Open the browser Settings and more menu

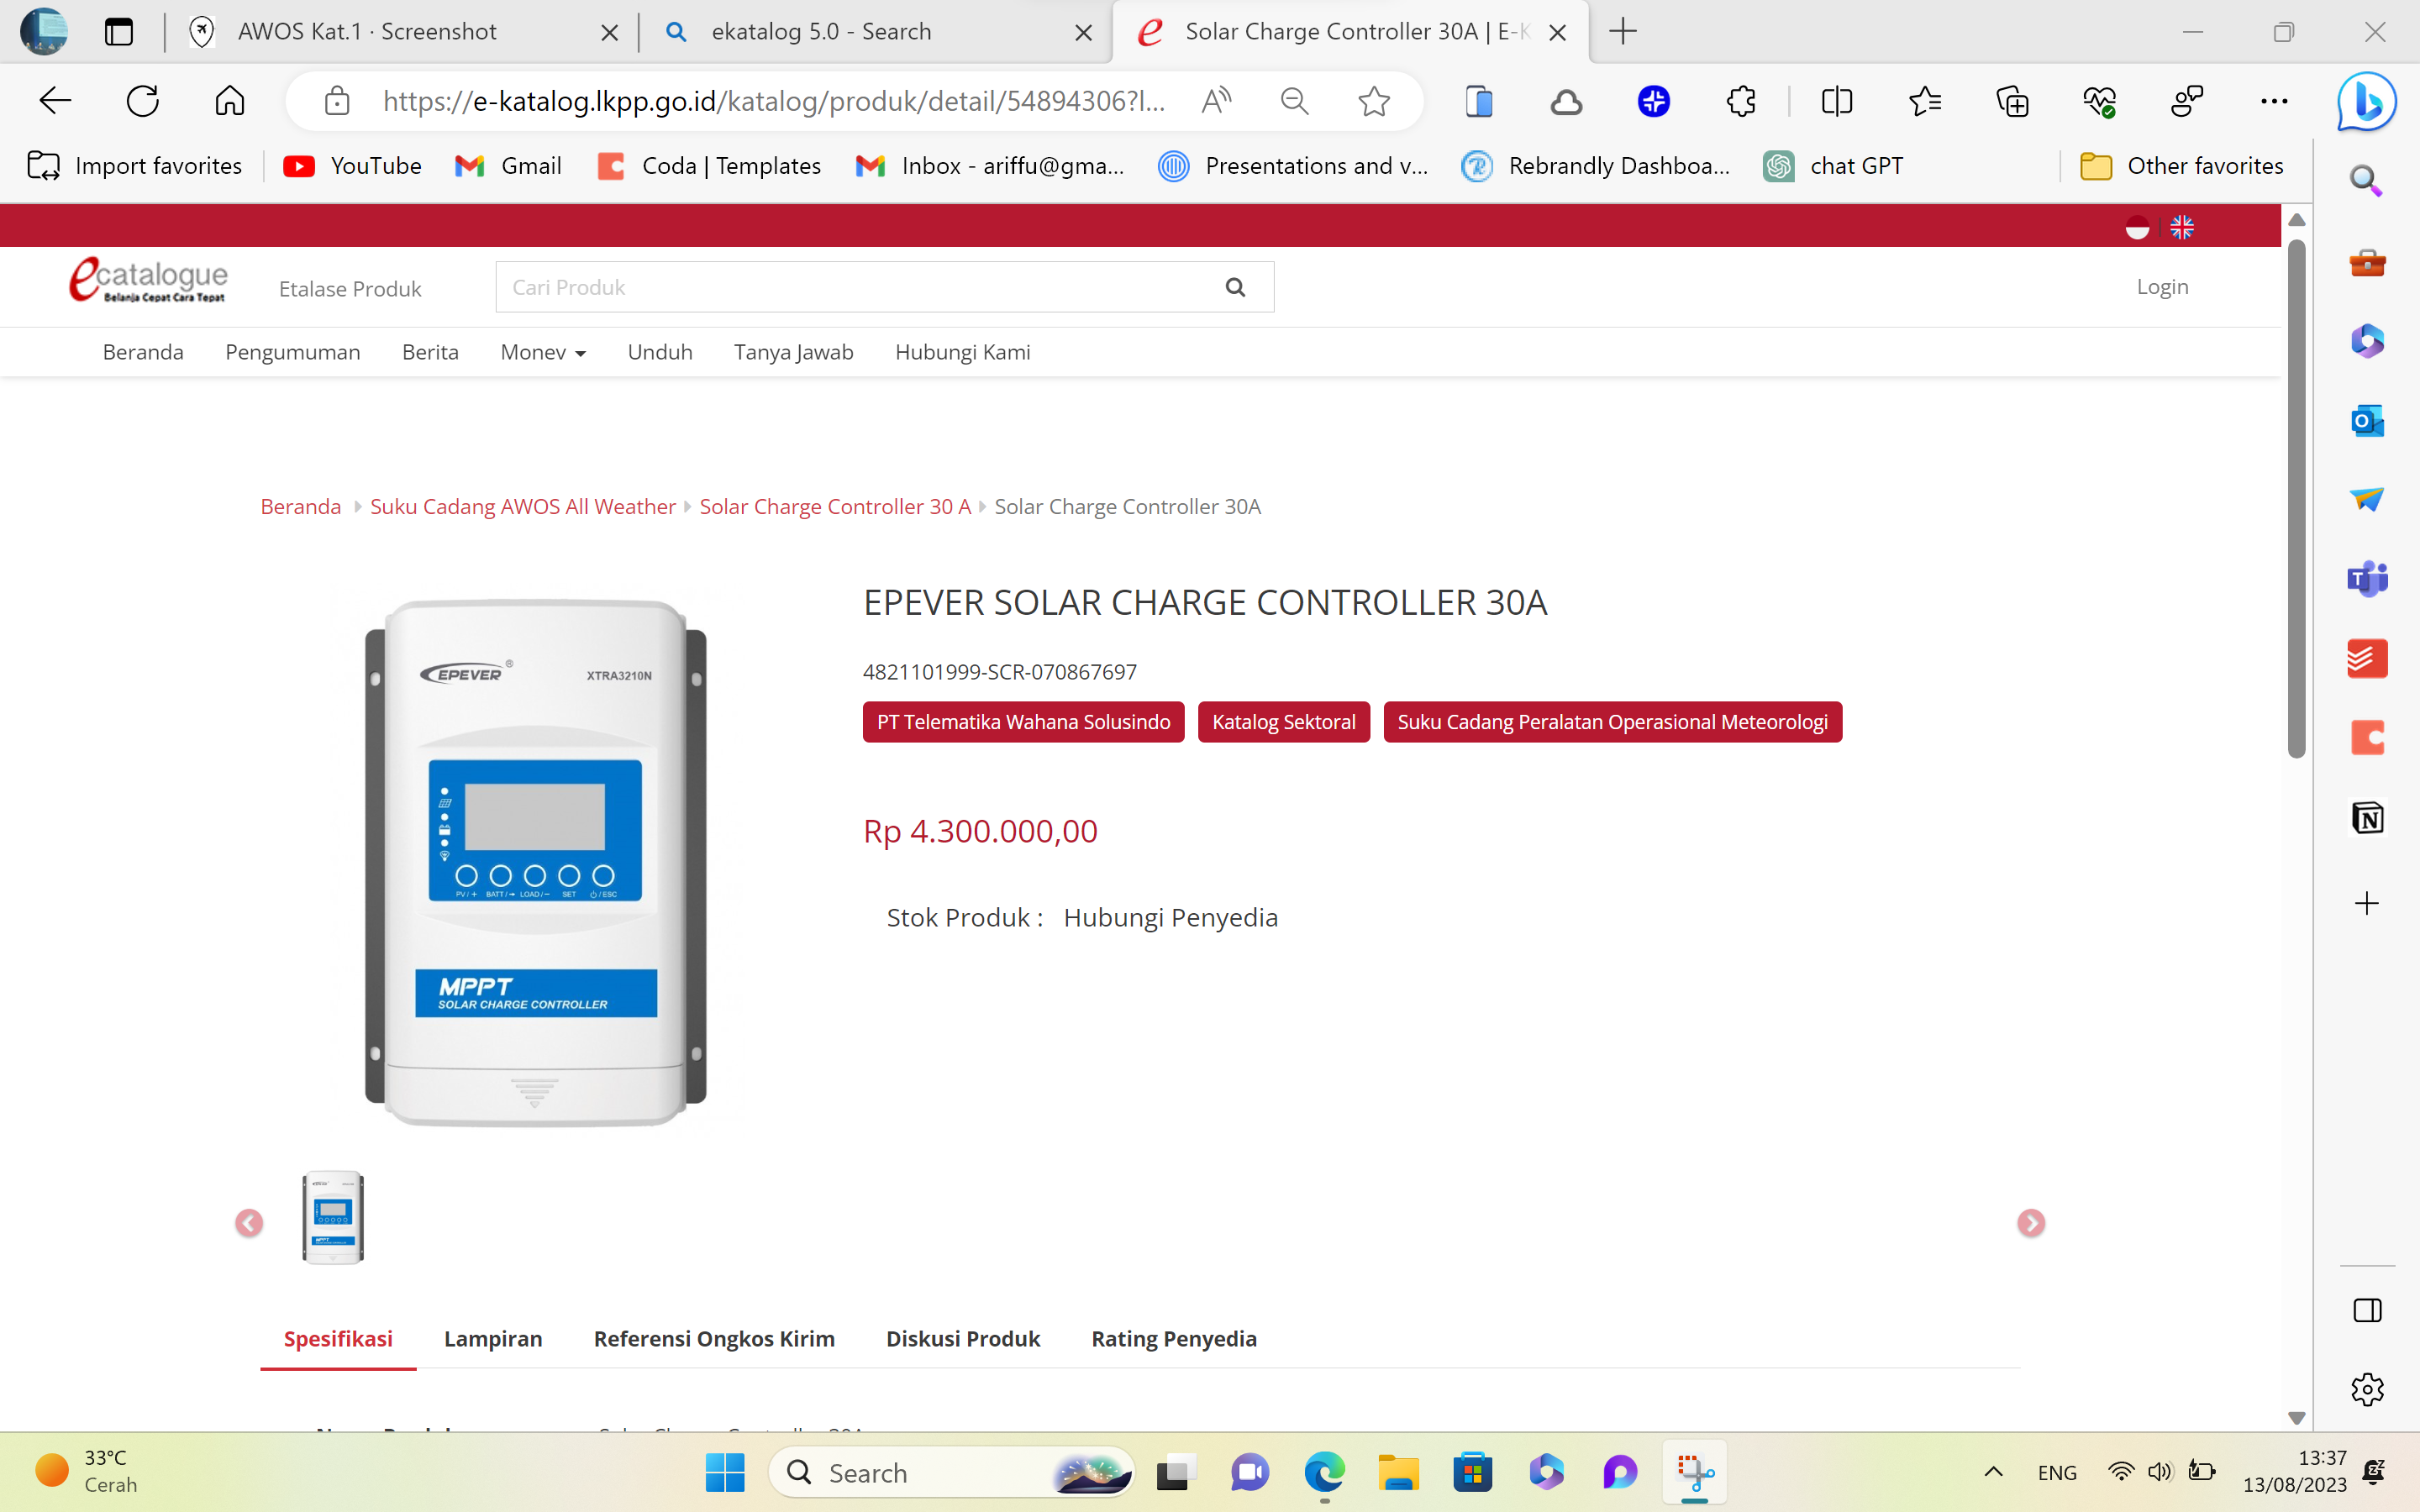(x=2275, y=100)
